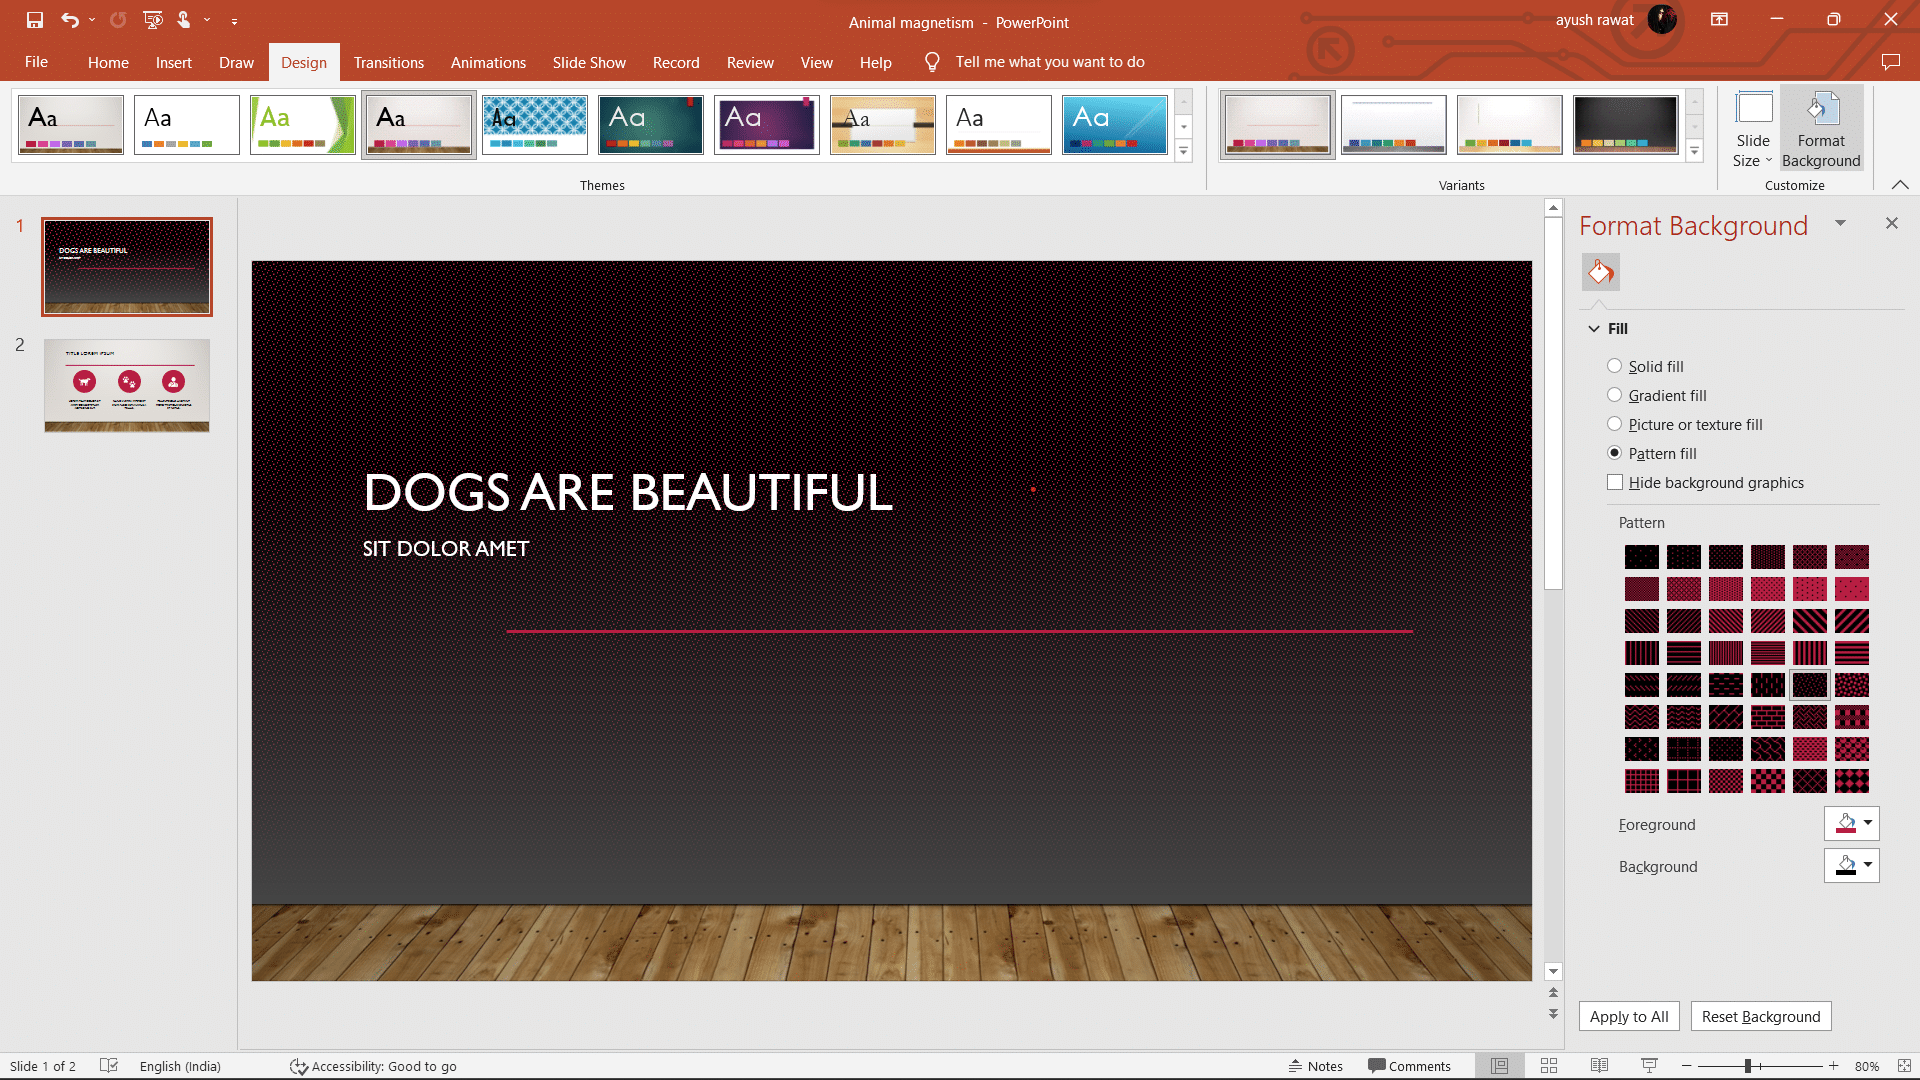Click the Reset Background button

pos(1760,1016)
